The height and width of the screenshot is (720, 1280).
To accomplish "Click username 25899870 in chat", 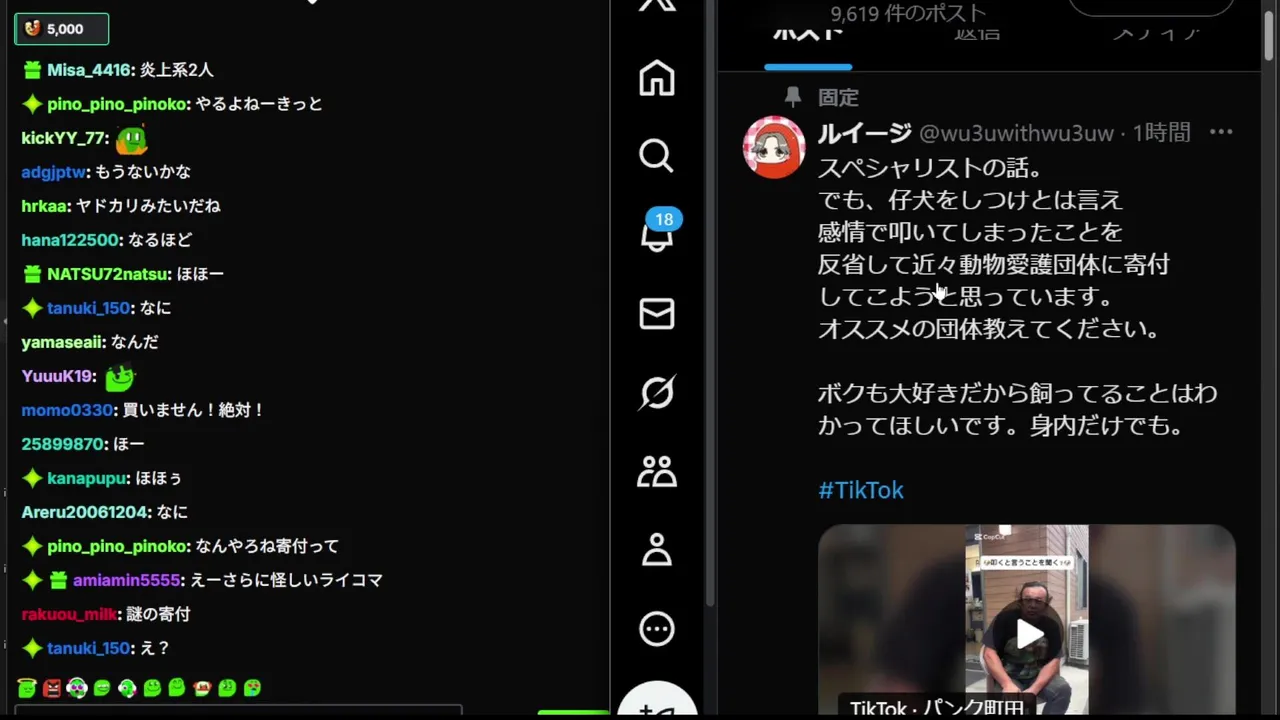I will pos(62,444).
